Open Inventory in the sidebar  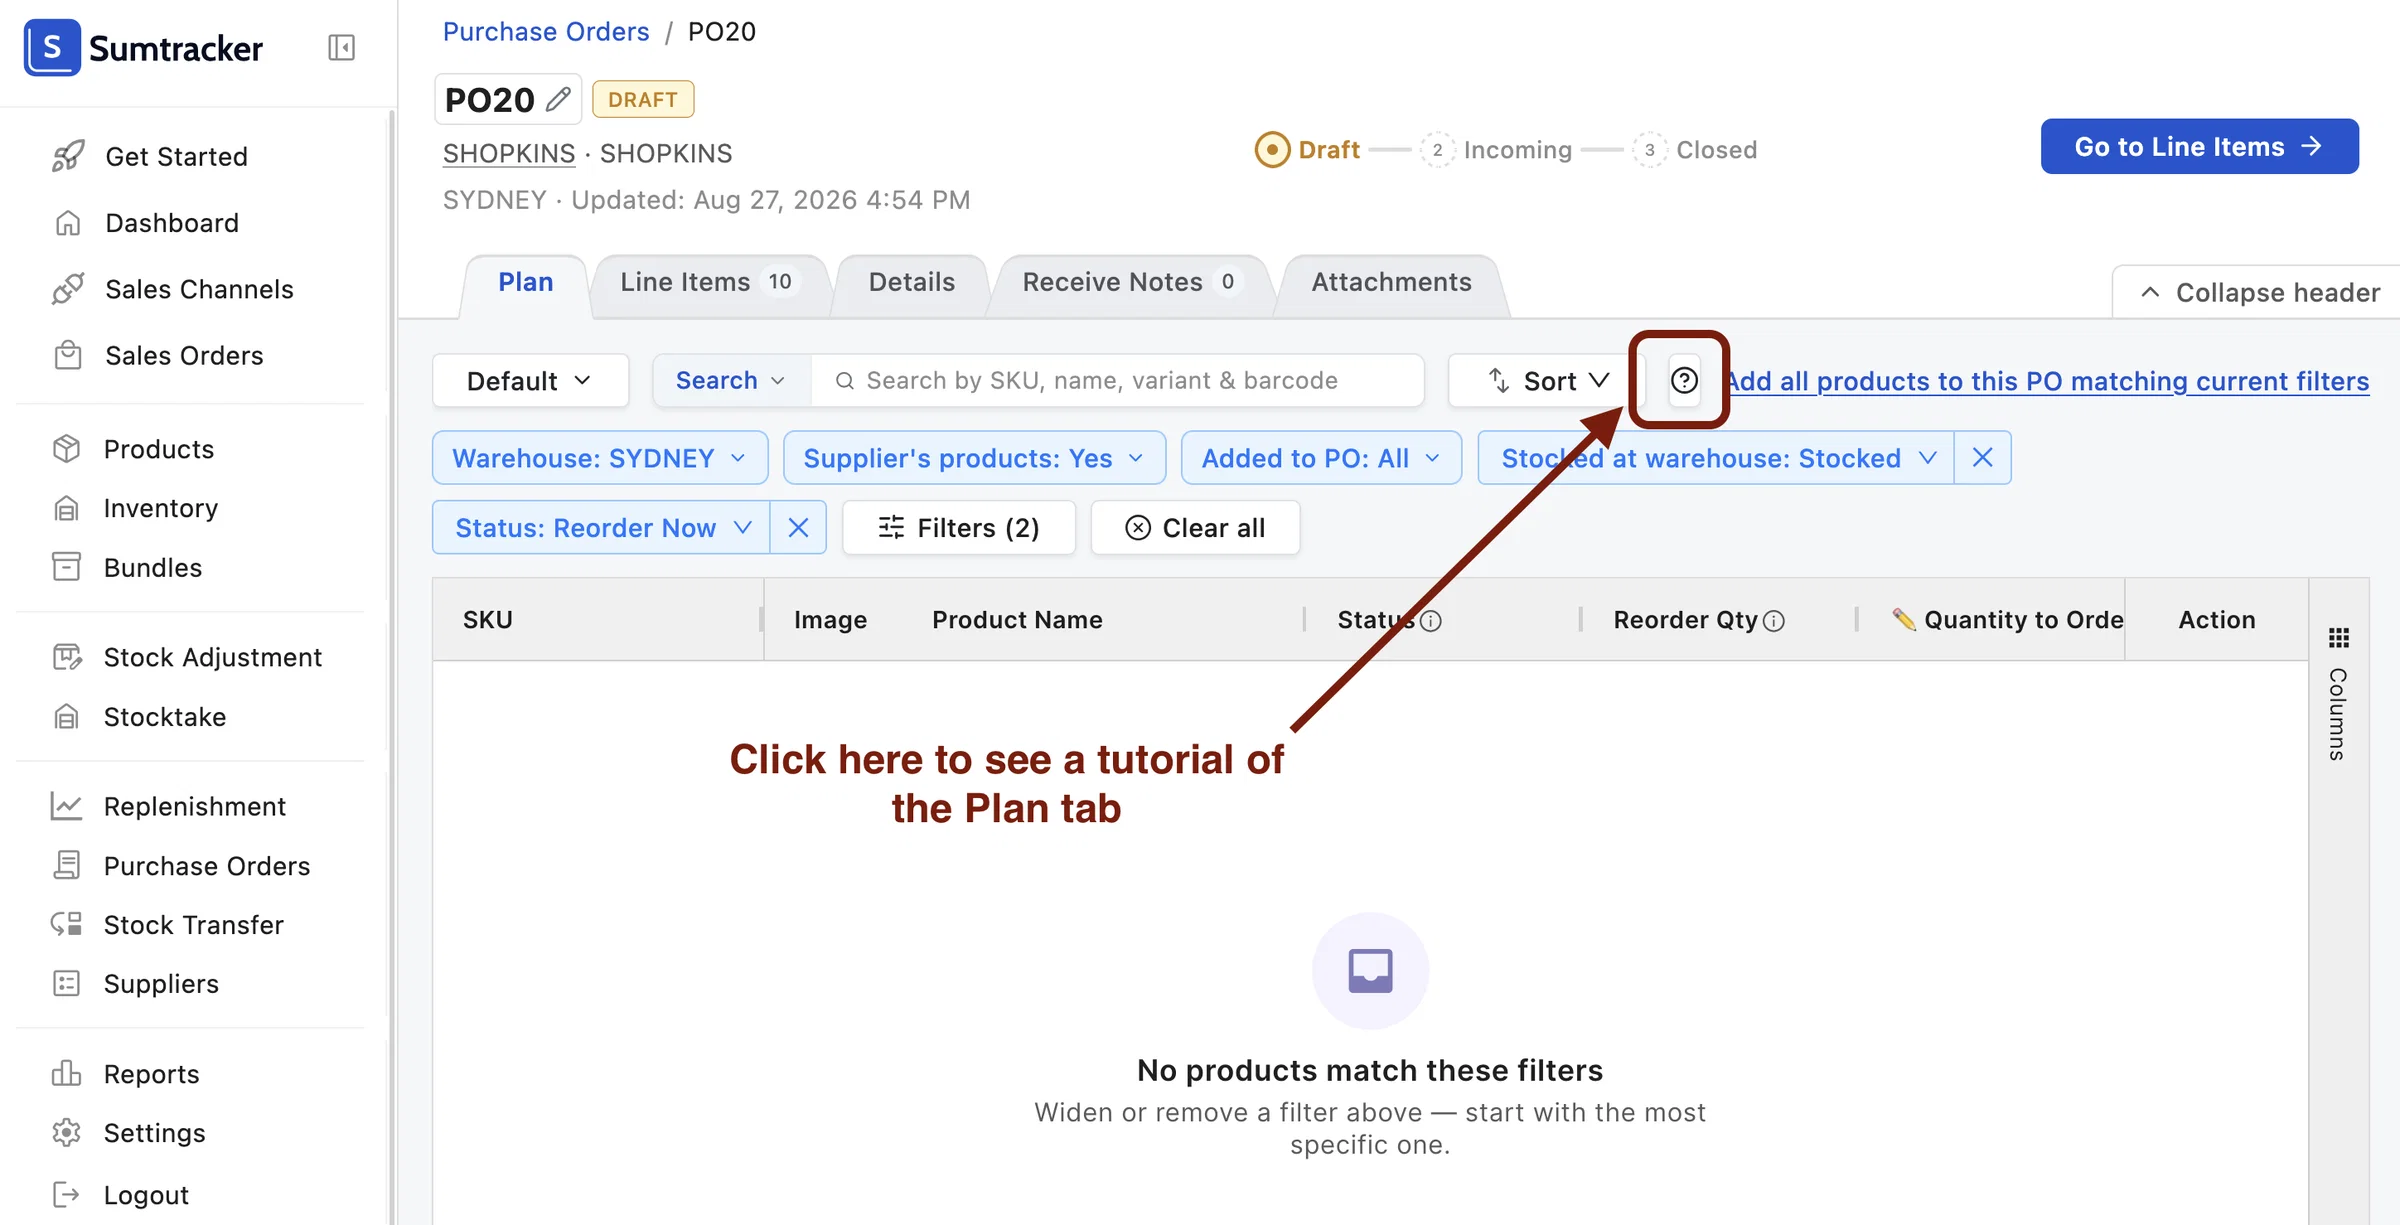pyautogui.click(x=160, y=508)
